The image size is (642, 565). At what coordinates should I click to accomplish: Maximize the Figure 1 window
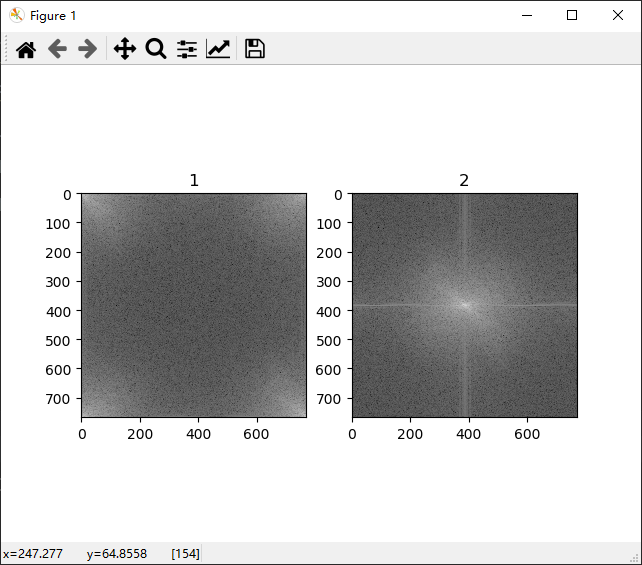(572, 16)
